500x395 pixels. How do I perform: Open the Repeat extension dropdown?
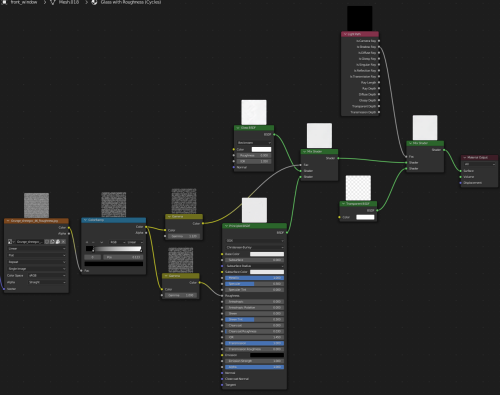(37, 262)
